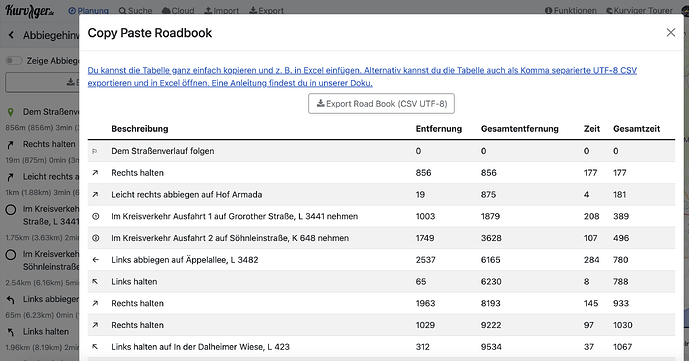The width and height of the screenshot is (689, 361).
Task: Click the Zeit column header
Action: tap(592, 129)
